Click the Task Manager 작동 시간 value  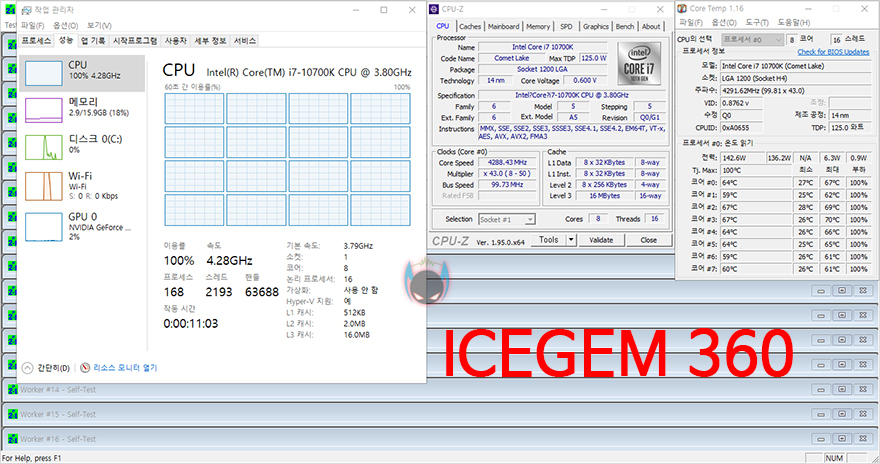click(191, 324)
